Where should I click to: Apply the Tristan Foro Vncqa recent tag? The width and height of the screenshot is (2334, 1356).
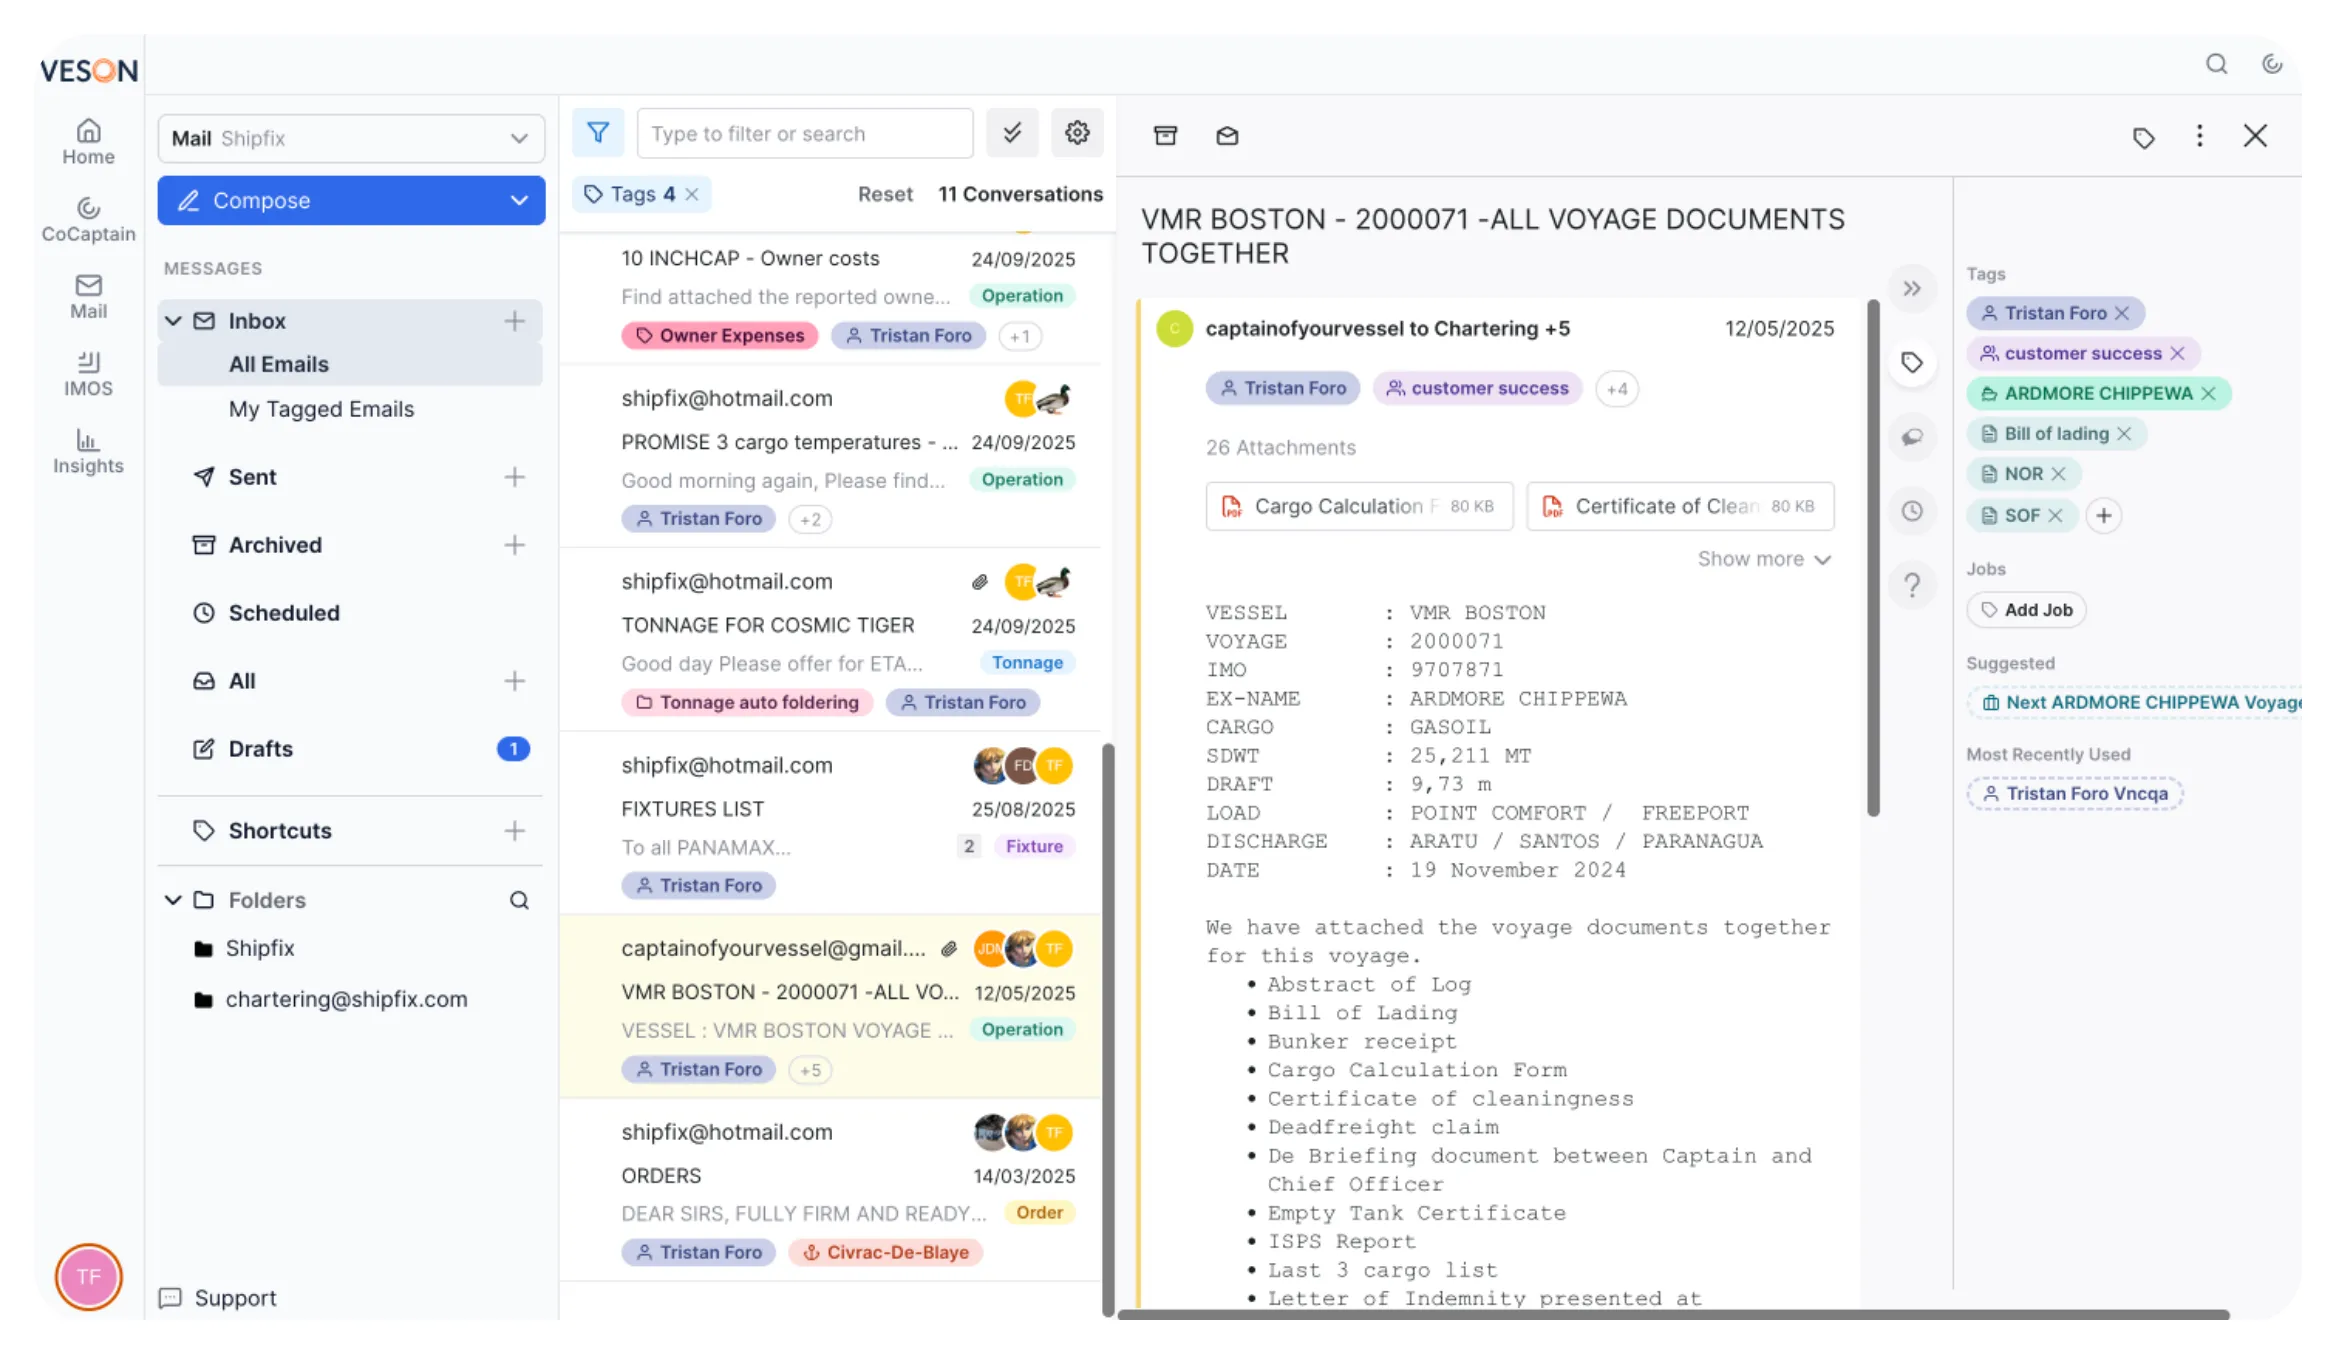coord(2075,794)
